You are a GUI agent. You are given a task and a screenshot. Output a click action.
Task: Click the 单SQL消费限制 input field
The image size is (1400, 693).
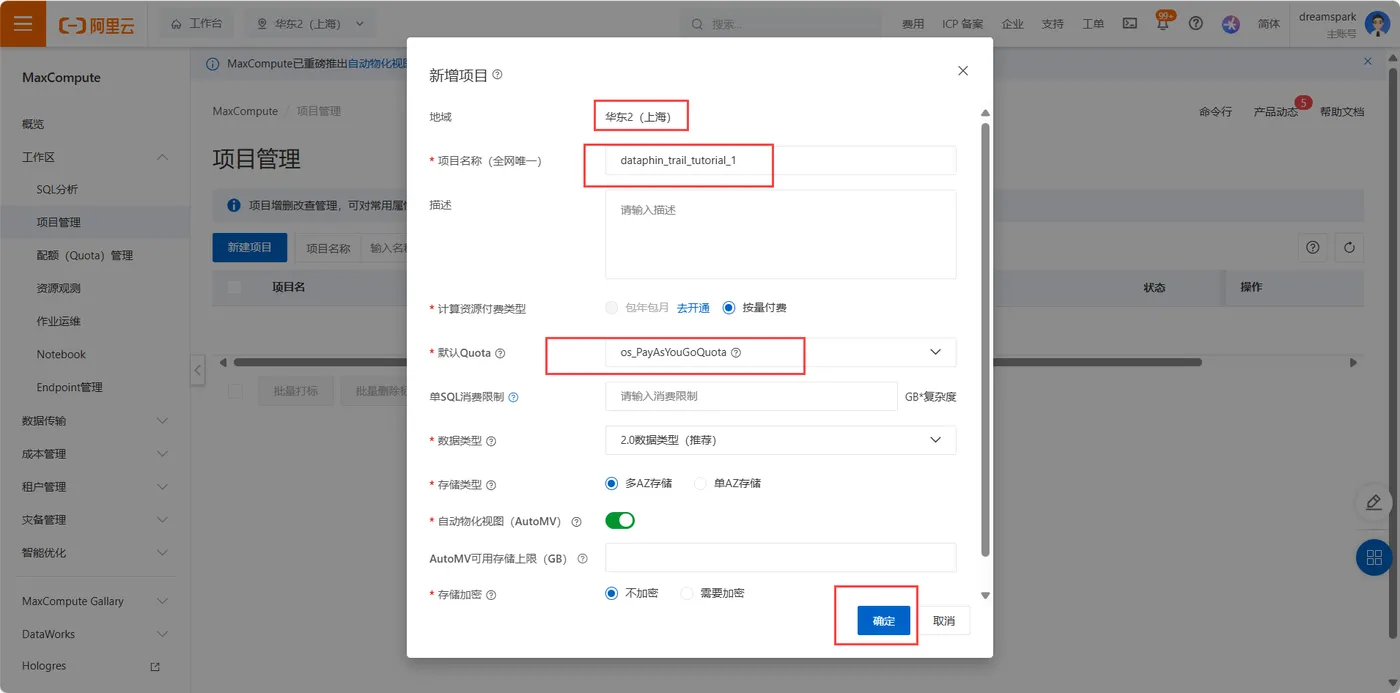coord(751,396)
